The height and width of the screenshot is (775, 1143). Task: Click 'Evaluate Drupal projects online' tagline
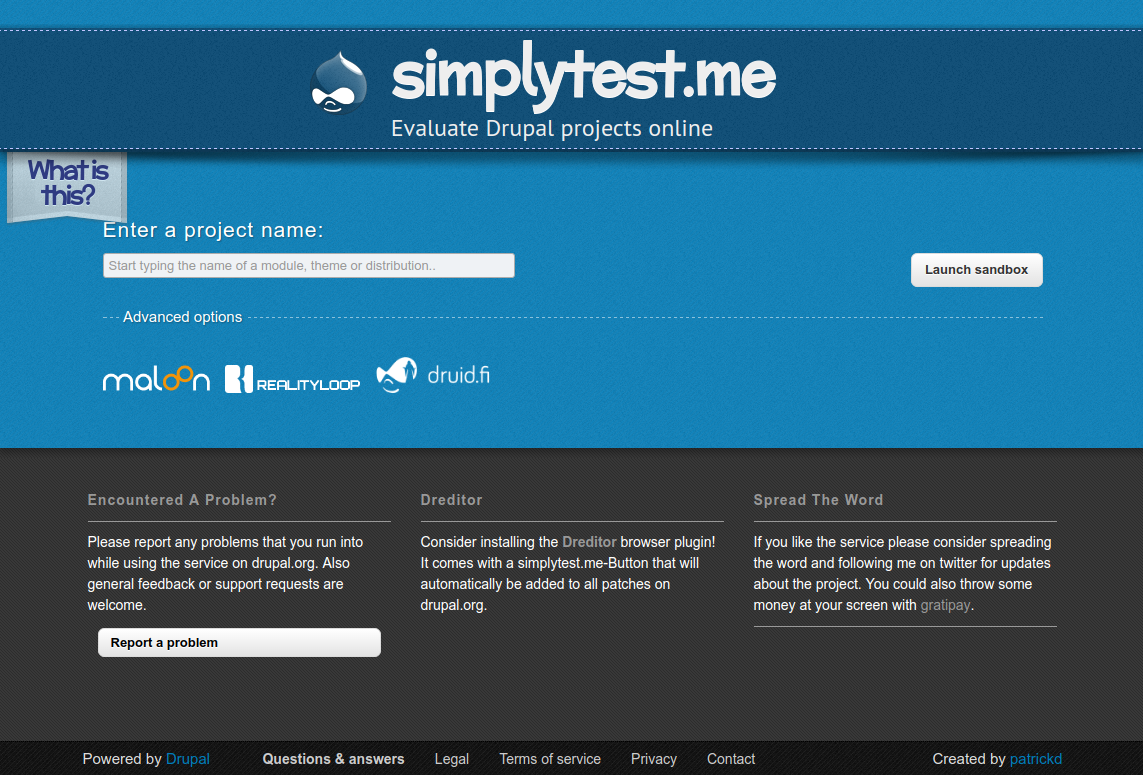click(x=552, y=128)
